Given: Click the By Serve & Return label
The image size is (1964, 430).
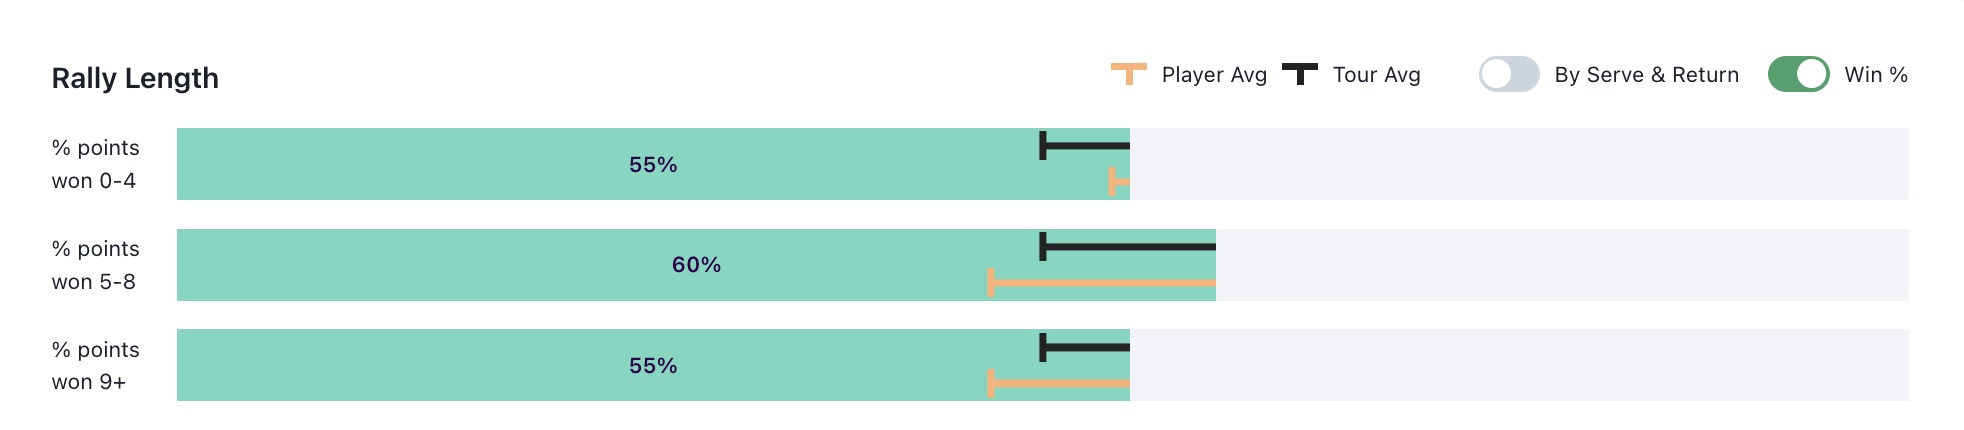Looking at the screenshot, I should pyautogui.click(x=1646, y=75).
